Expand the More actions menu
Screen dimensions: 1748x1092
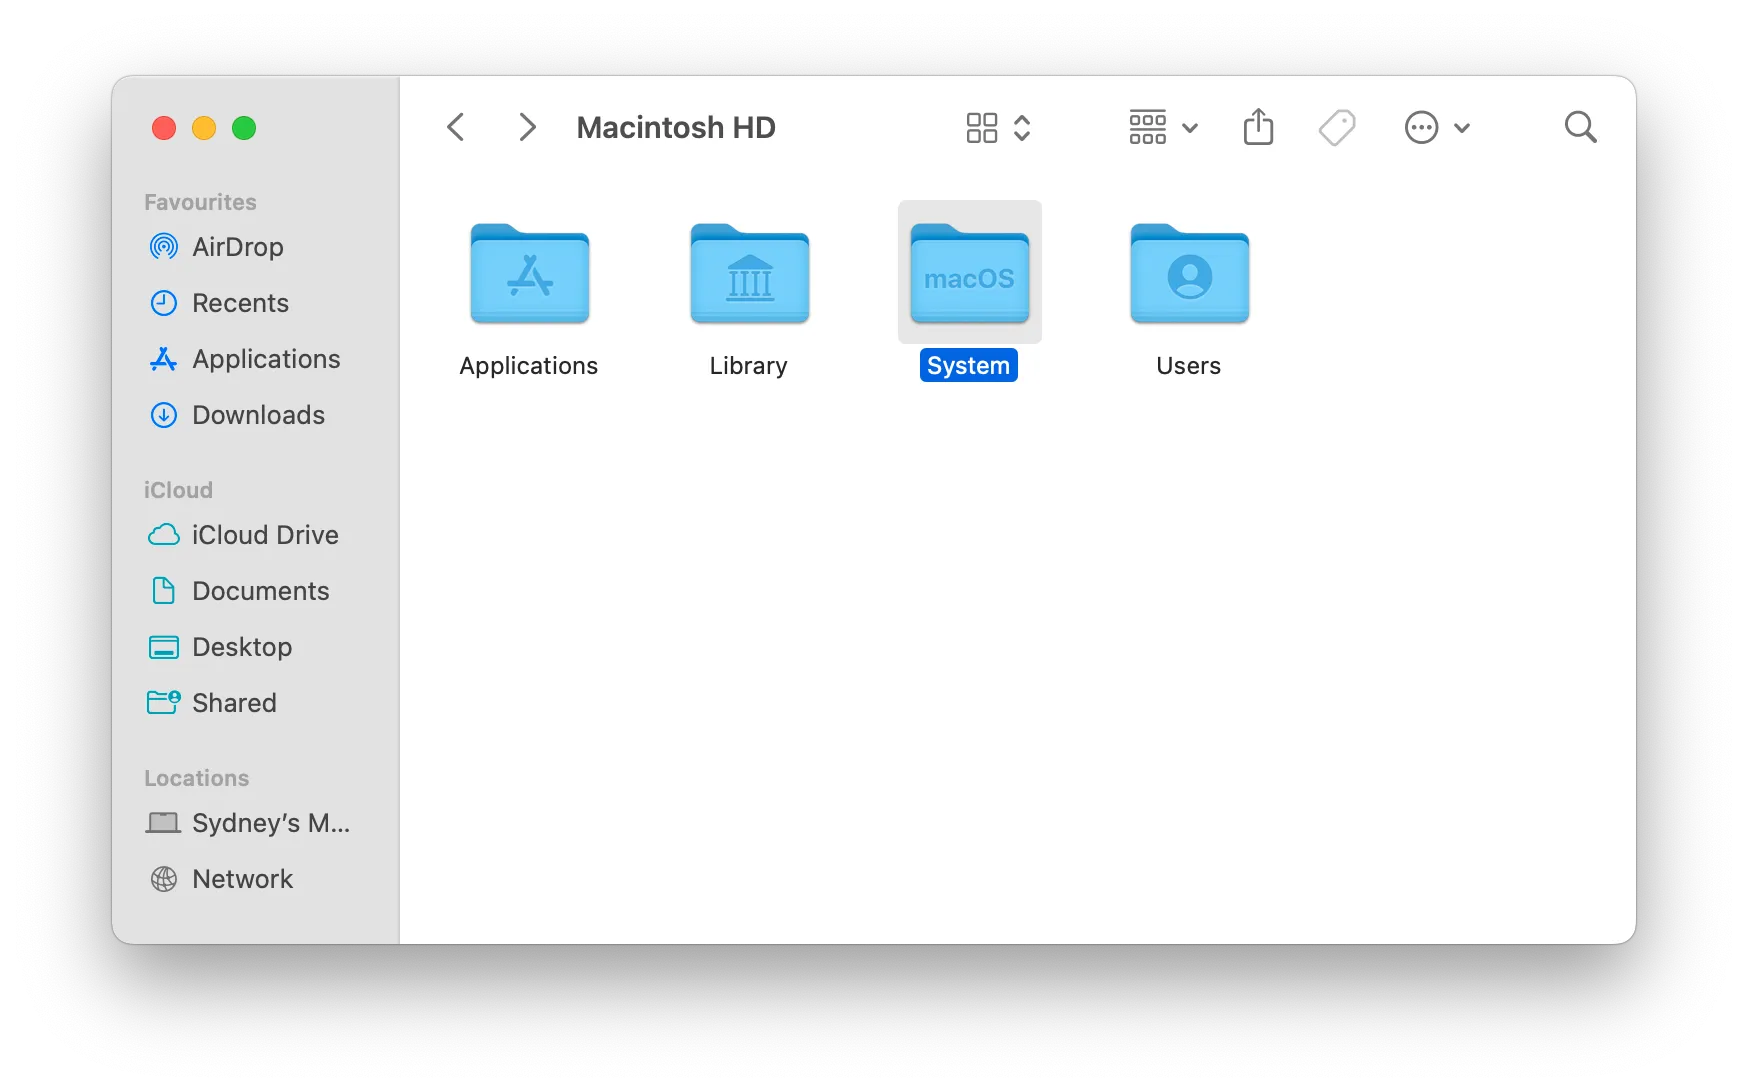pyautogui.click(x=1438, y=127)
